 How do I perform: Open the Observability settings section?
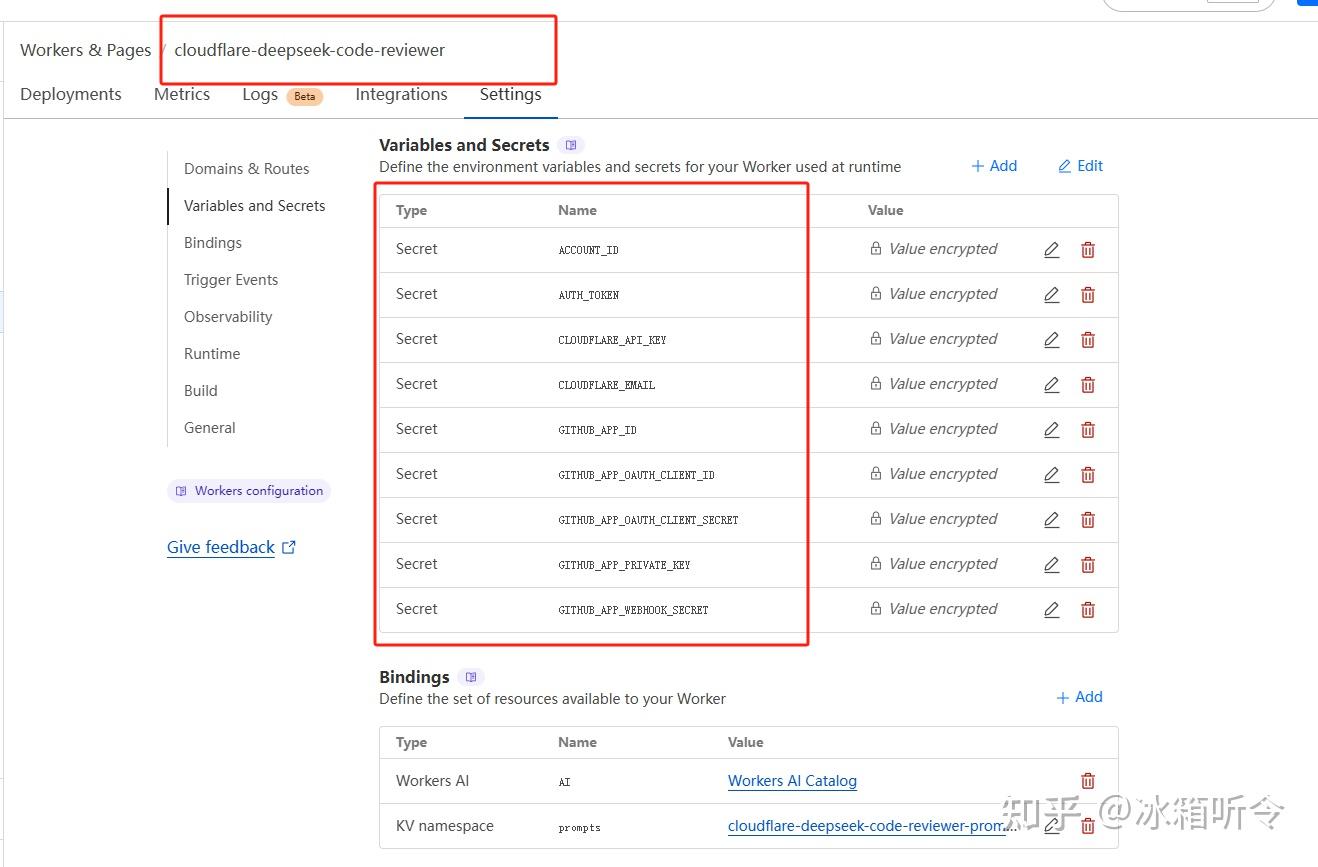pyautogui.click(x=227, y=316)
